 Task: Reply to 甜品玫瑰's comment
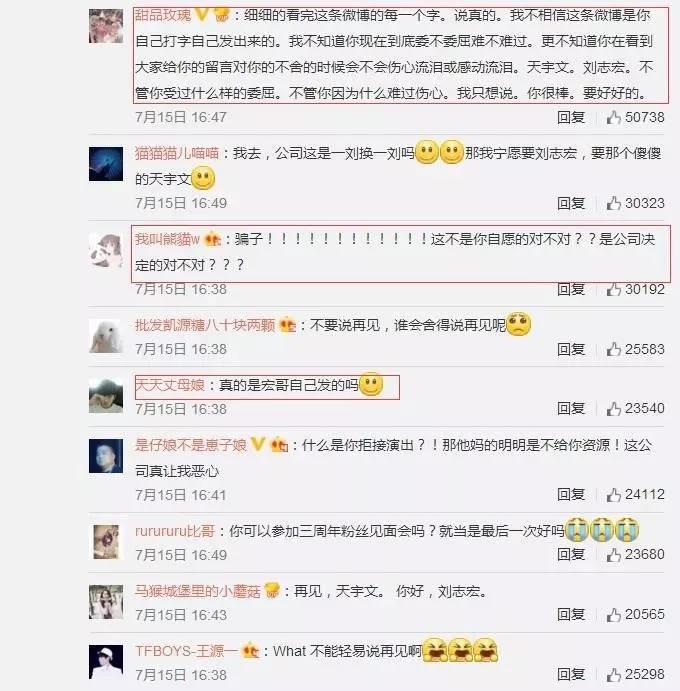(571, 117)
